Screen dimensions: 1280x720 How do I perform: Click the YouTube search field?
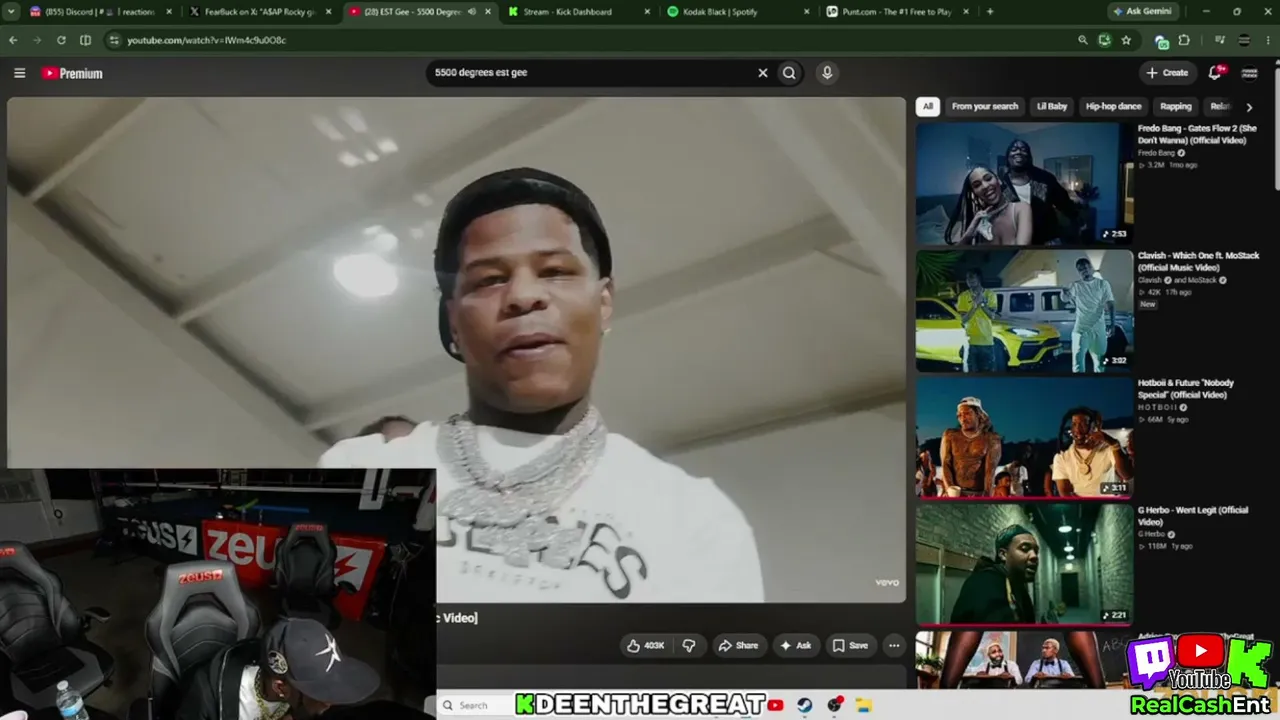click(590, 73)
